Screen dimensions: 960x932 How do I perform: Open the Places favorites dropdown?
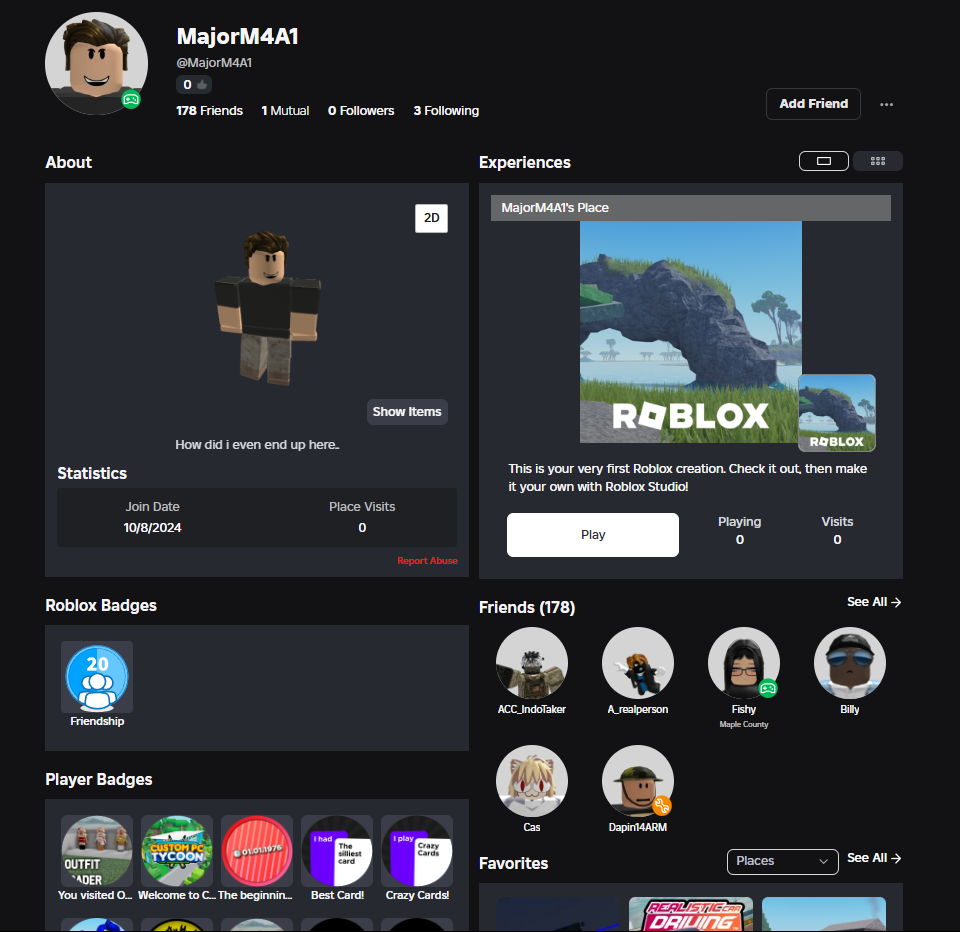click(x=782, y=861)
